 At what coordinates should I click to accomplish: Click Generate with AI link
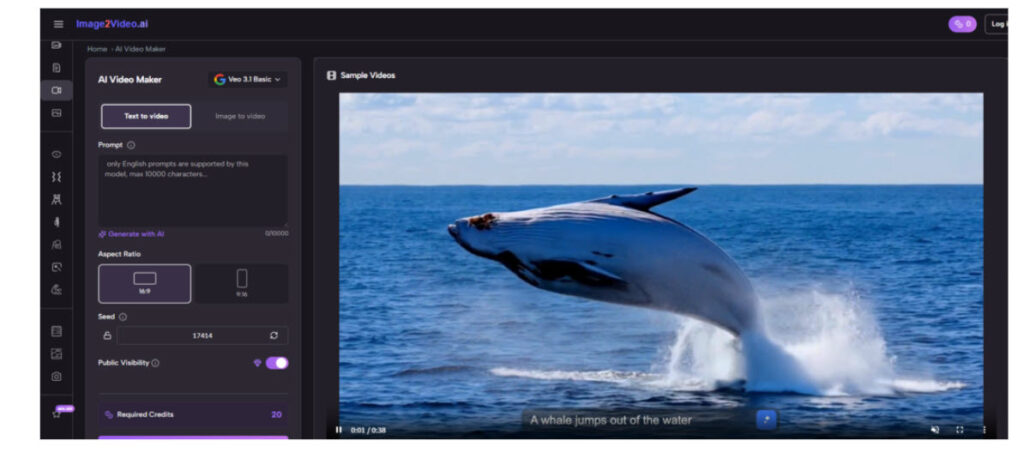pyautogui.click(x=132, y=234)
